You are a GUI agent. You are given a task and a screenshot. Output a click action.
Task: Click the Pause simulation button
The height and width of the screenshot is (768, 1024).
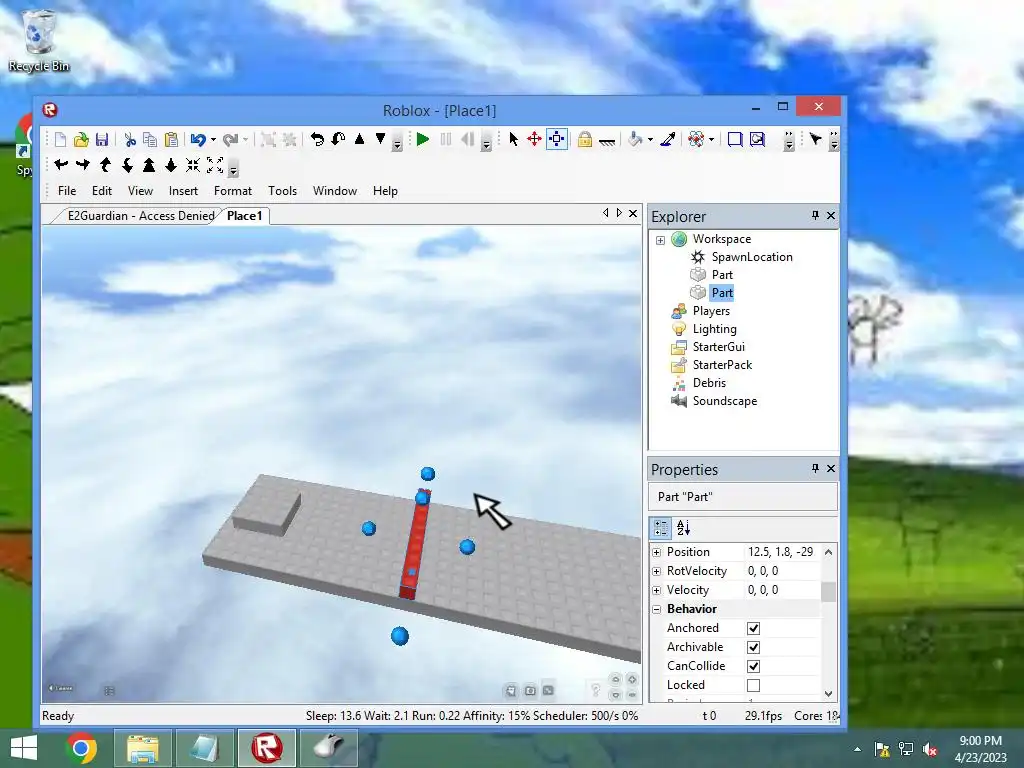pos(445,139)
